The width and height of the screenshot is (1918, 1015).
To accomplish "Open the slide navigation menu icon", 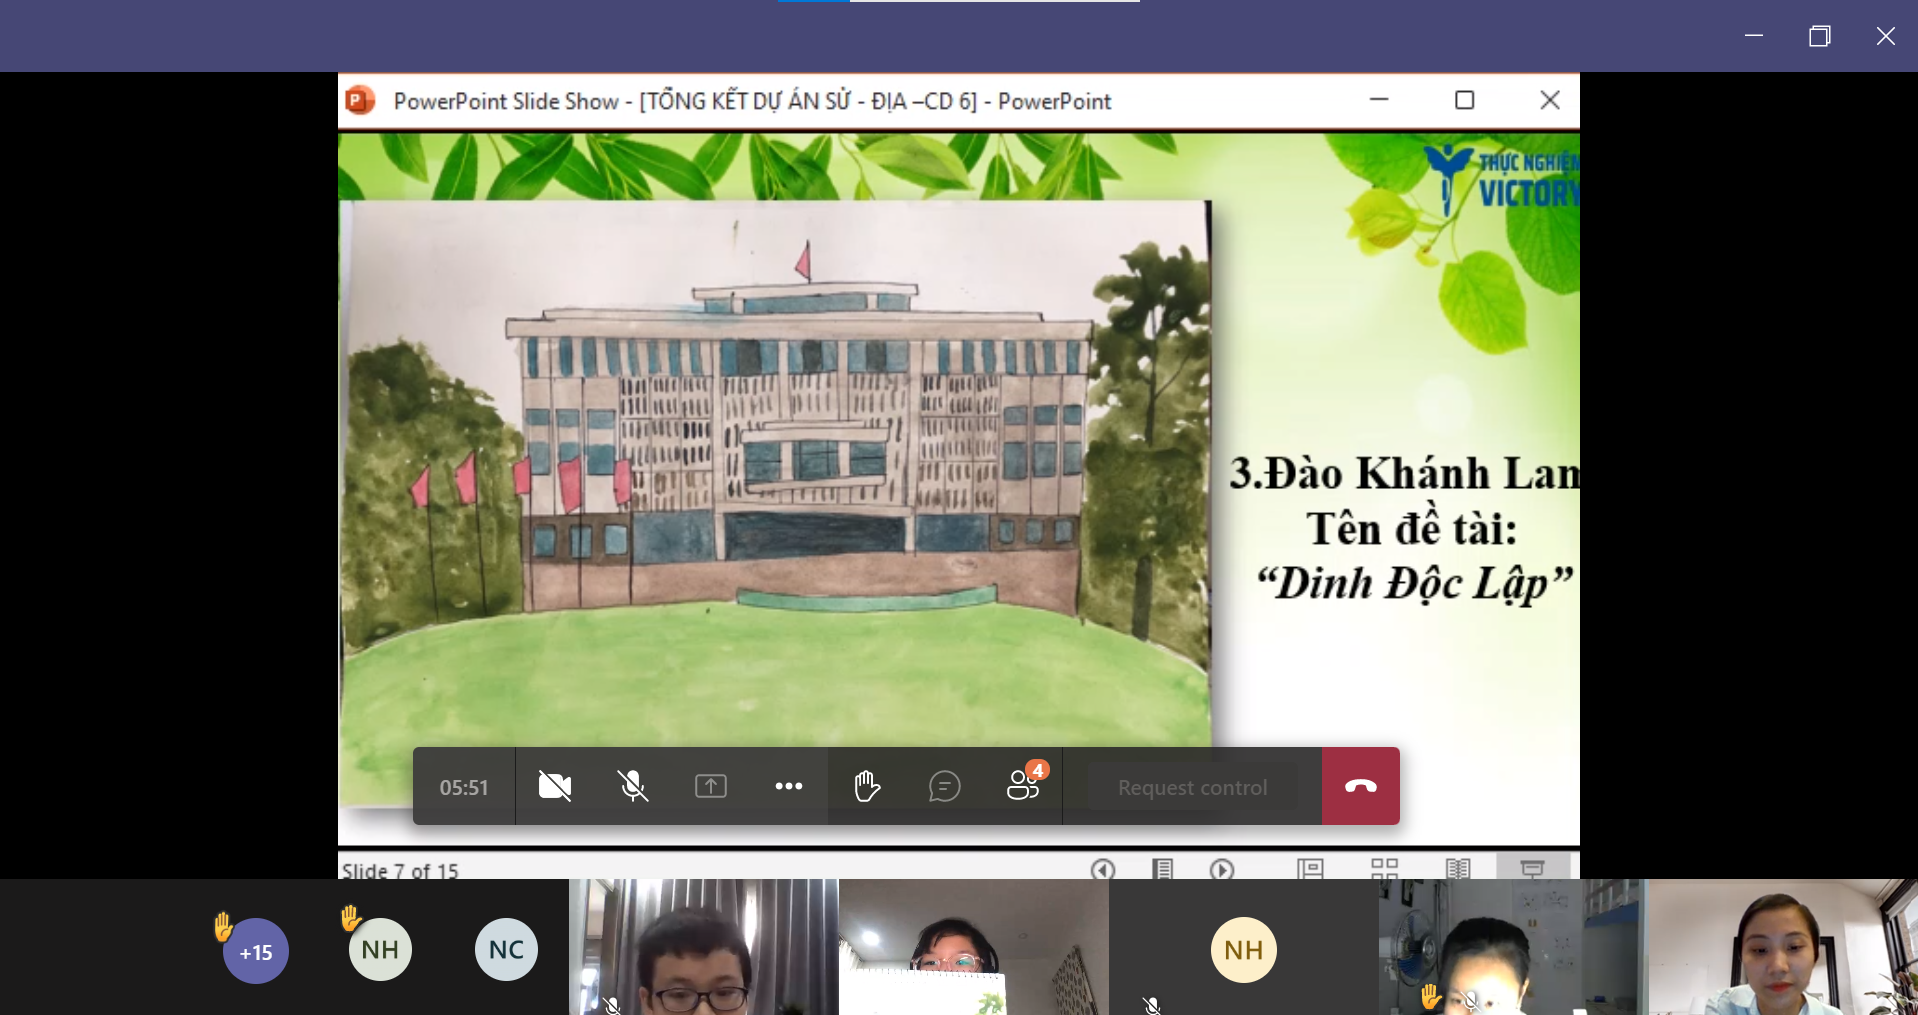I will 1161,869.
